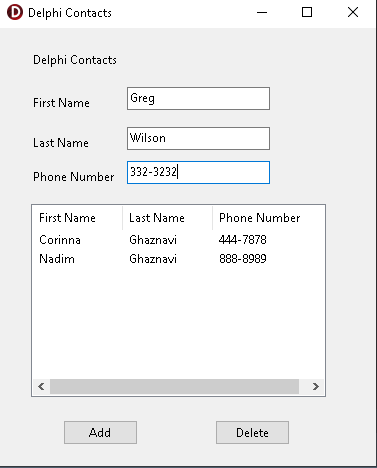Add the contact to the list
This screenshot has height=468, width=377.
tap(100, 432)
